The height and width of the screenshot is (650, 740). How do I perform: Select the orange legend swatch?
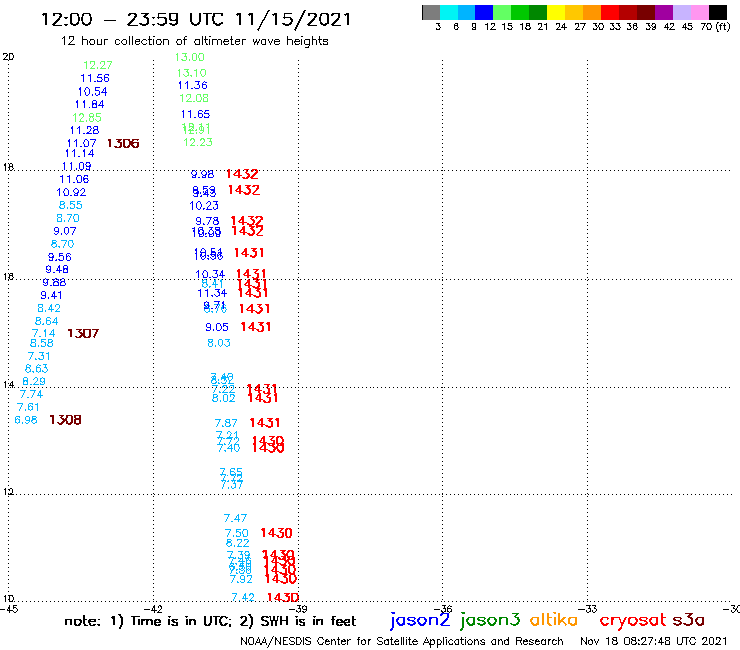591,12
